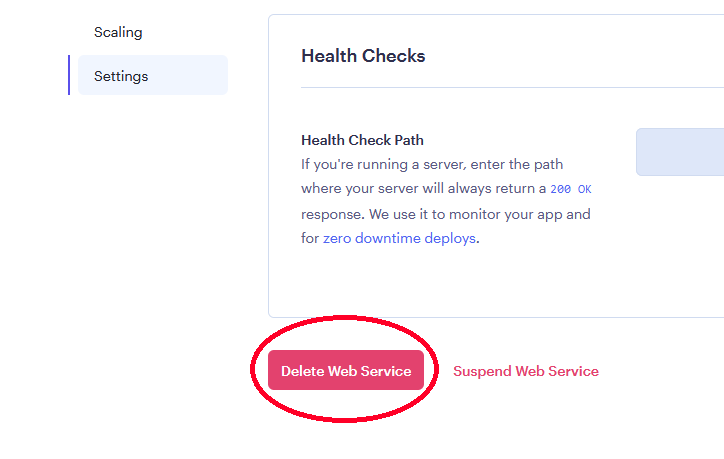
Task: Click the Suspend Web Service link
Action: pos(525,371)
